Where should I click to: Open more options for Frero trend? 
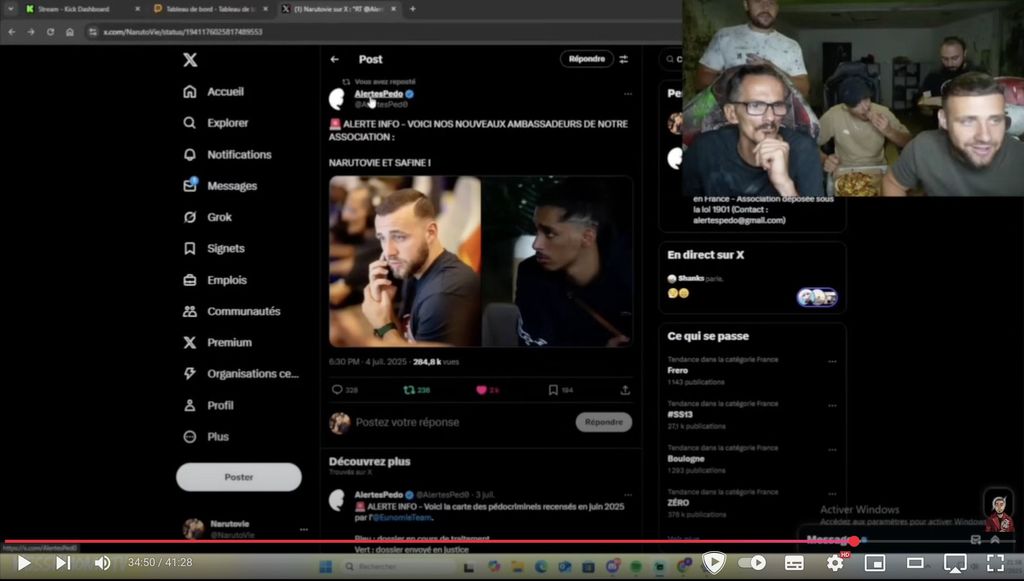click(832, 361)
